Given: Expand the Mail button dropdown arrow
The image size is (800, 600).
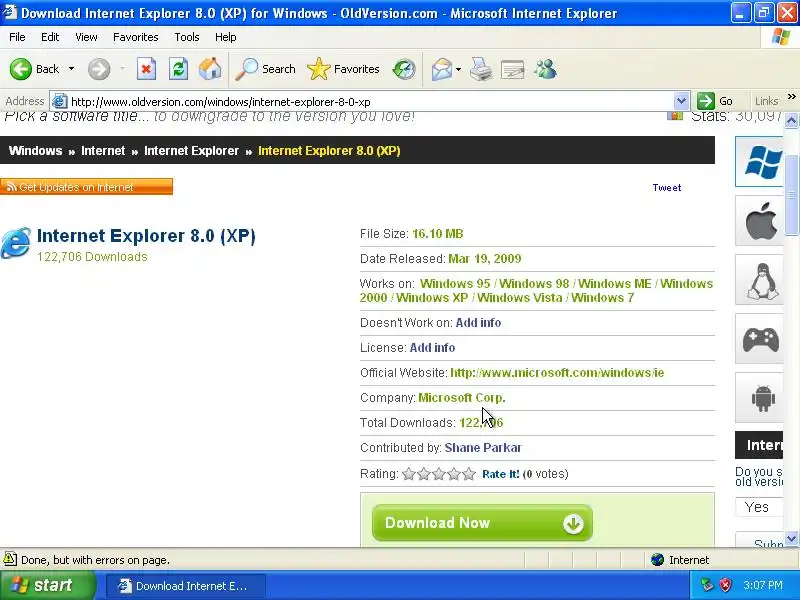Looking at the screenshot, I should [458, 69].
